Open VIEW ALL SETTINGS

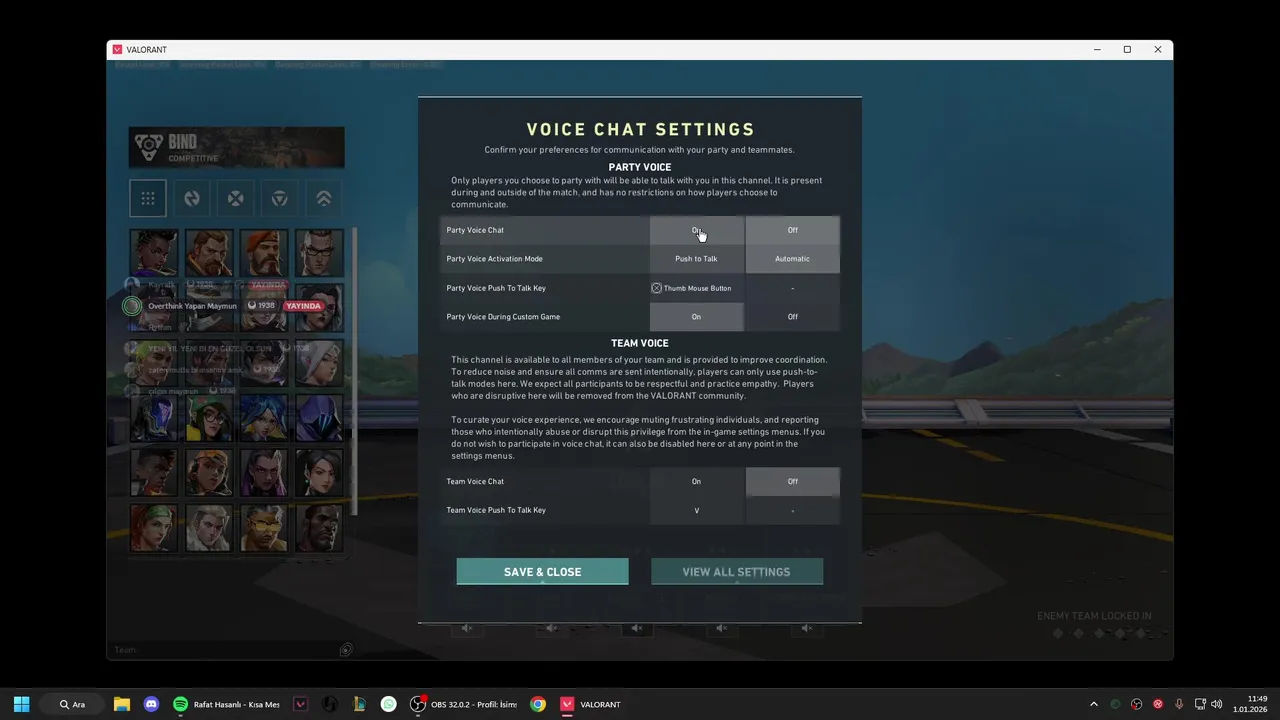(737, 572)
